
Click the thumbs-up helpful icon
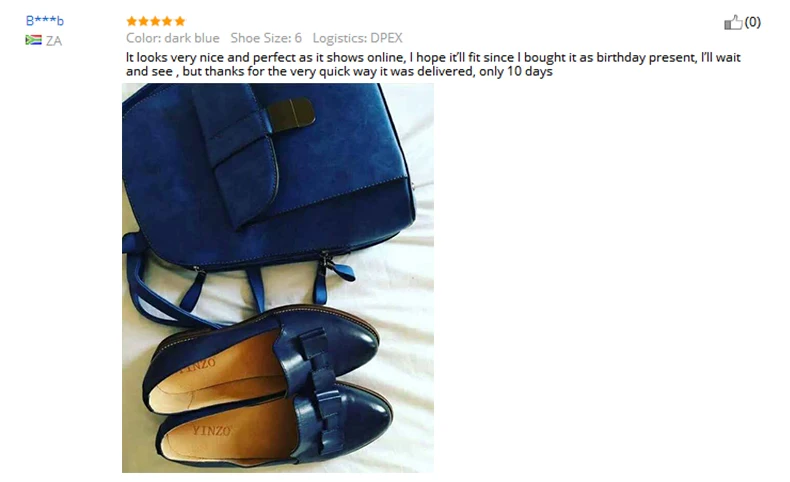[733, 22]
